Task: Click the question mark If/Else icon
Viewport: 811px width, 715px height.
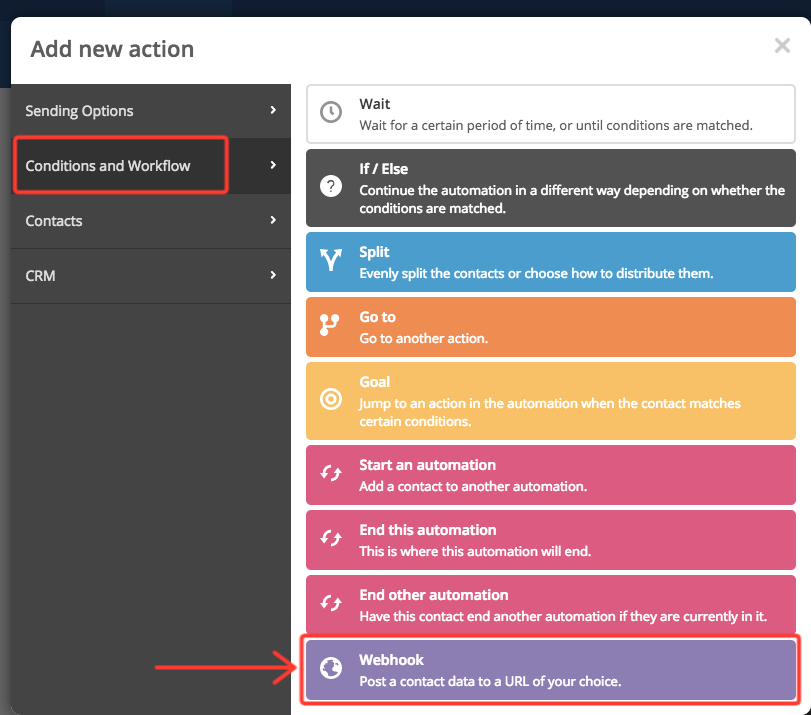Action: [x=331, y=186]
